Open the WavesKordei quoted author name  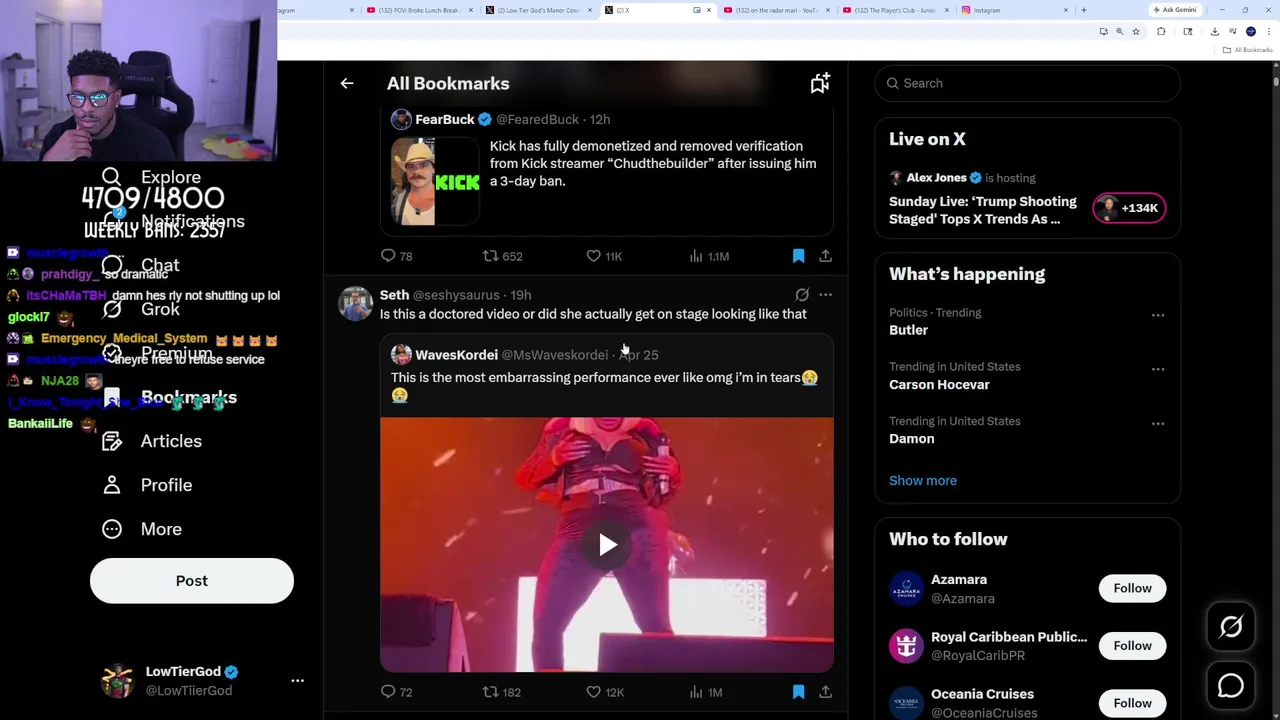[x=456, y=355]
